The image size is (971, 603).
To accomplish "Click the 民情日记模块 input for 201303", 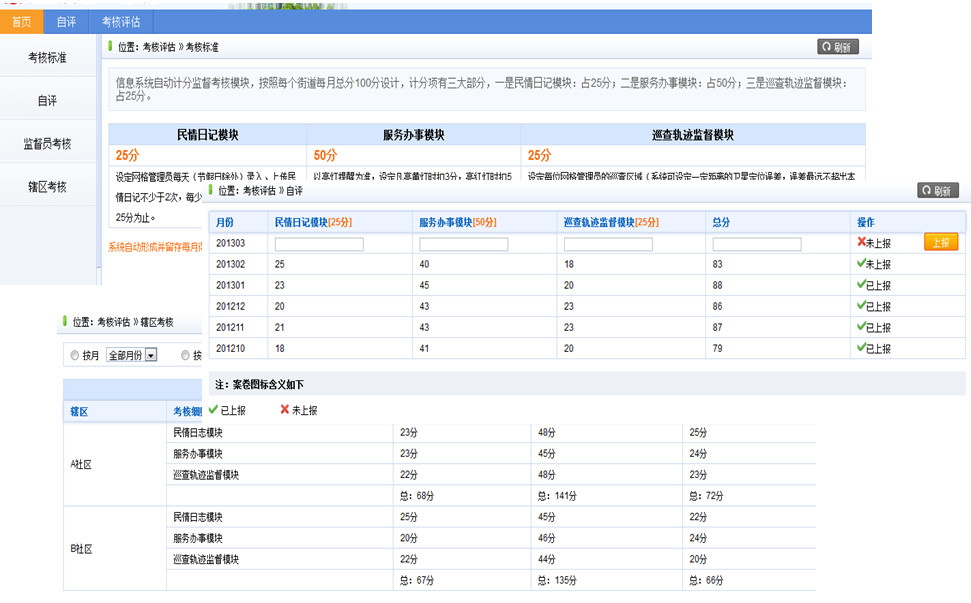I will point(319,244).
